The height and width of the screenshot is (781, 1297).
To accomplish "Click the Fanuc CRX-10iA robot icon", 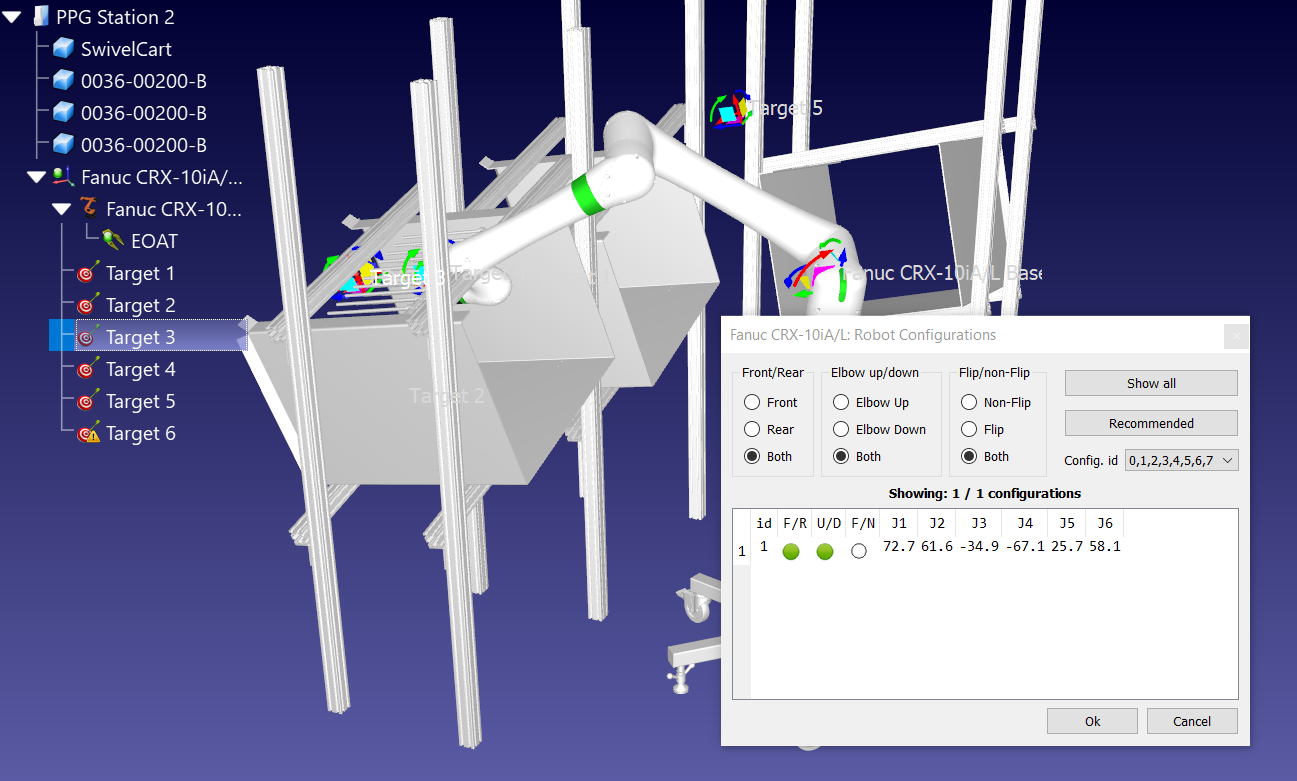I will point(64,177).
